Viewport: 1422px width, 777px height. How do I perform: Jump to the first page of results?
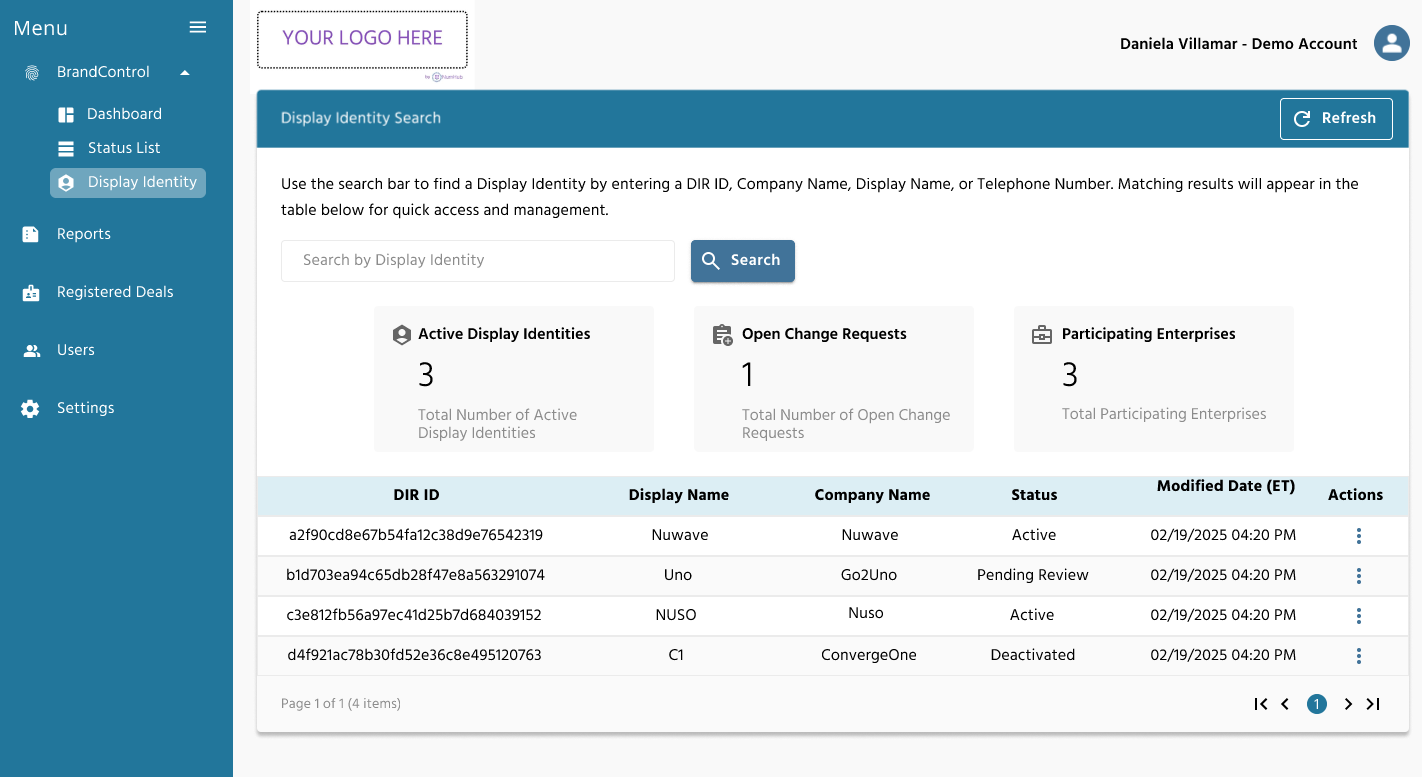point(1261,704)
